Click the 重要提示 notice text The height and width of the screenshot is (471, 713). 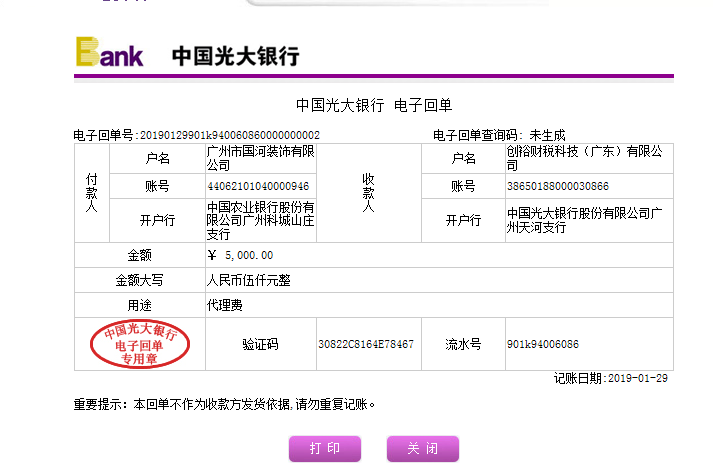point(225,404)
